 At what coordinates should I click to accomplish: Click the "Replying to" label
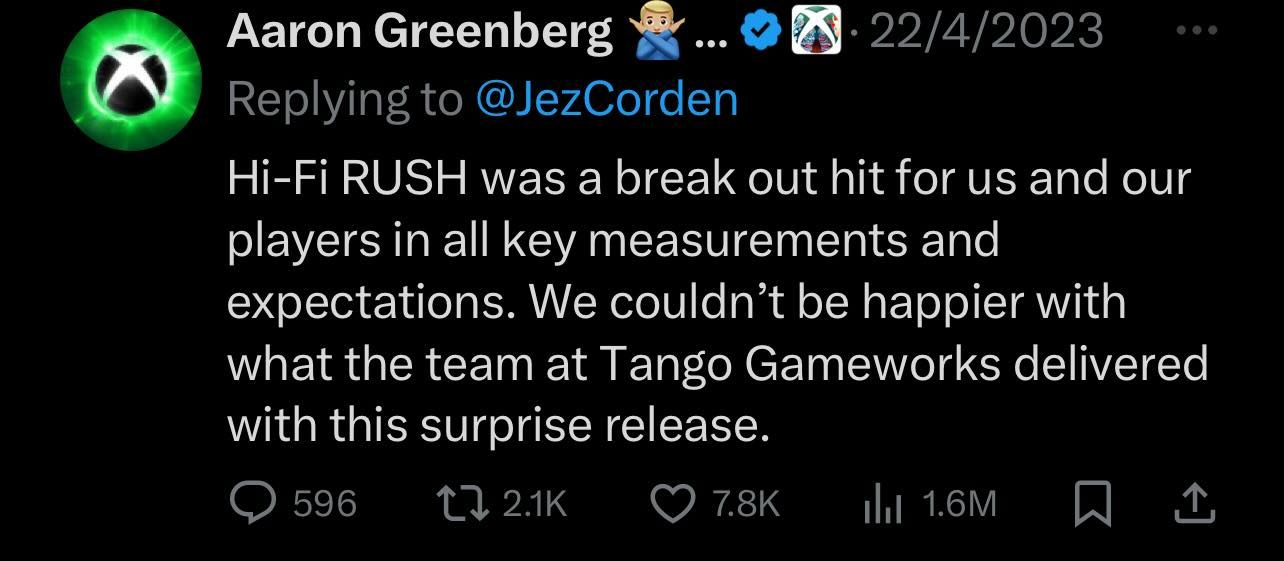tap(345, 98)
